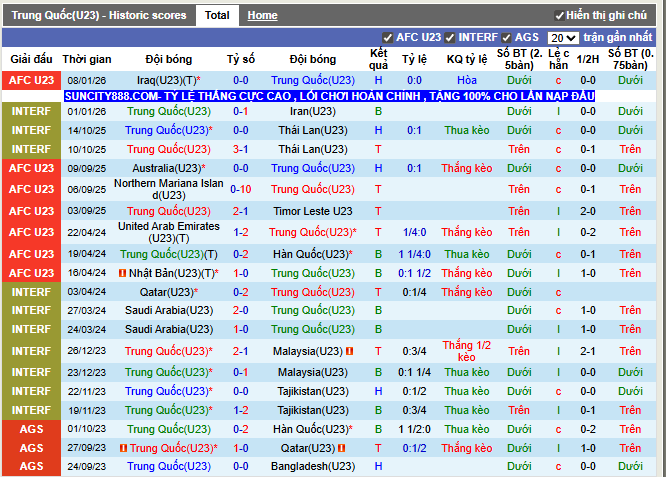This screenshot has height=477, width=666.
Task: Click the Thời gian column header
Action: [87, 59]
